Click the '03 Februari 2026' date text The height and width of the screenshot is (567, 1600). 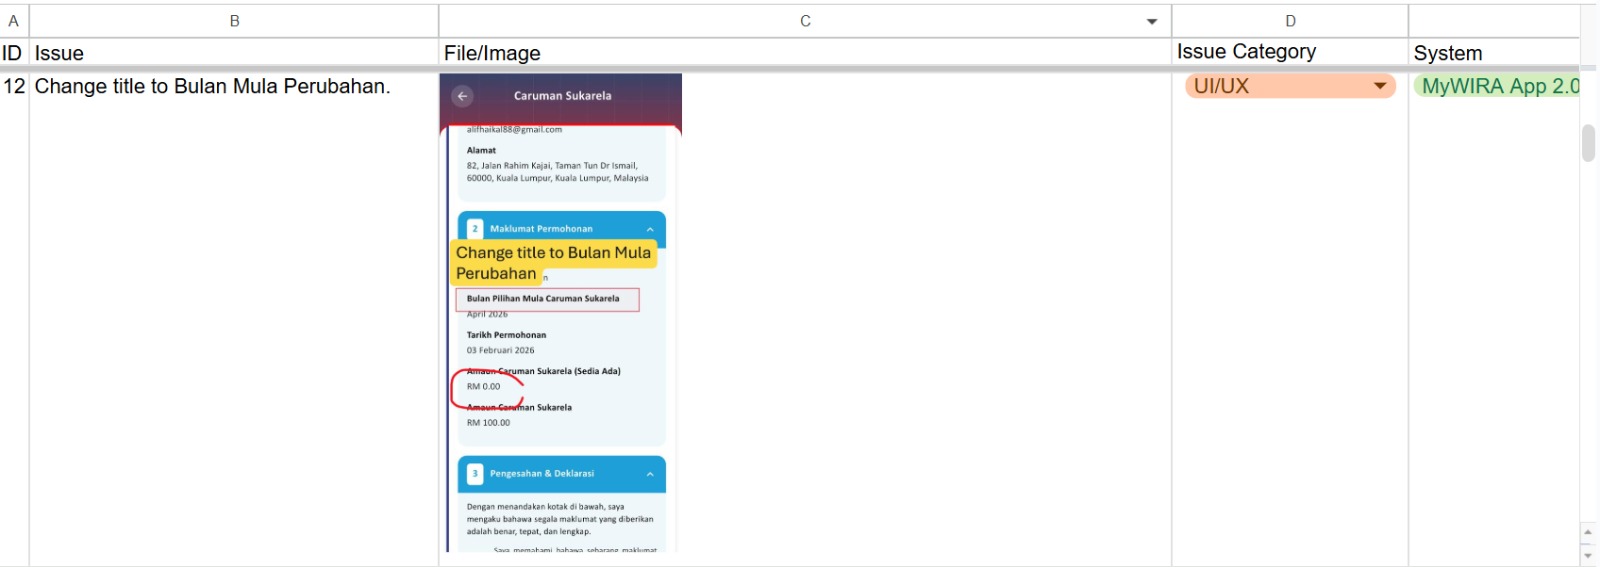click(500, 351)
